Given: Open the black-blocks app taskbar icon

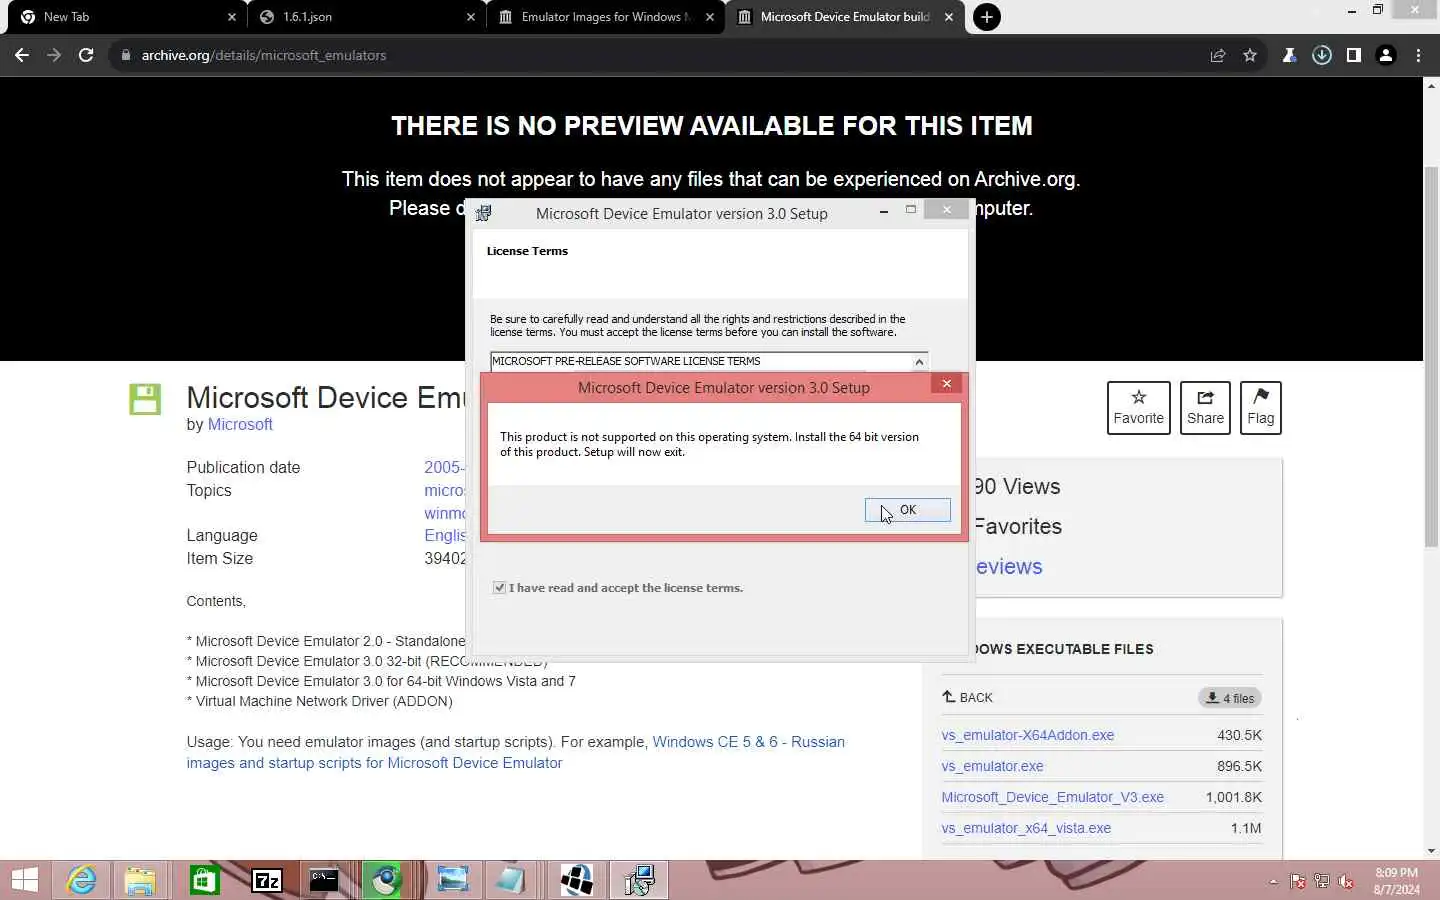Looking at the screenshot, I should tap(577, 880).
